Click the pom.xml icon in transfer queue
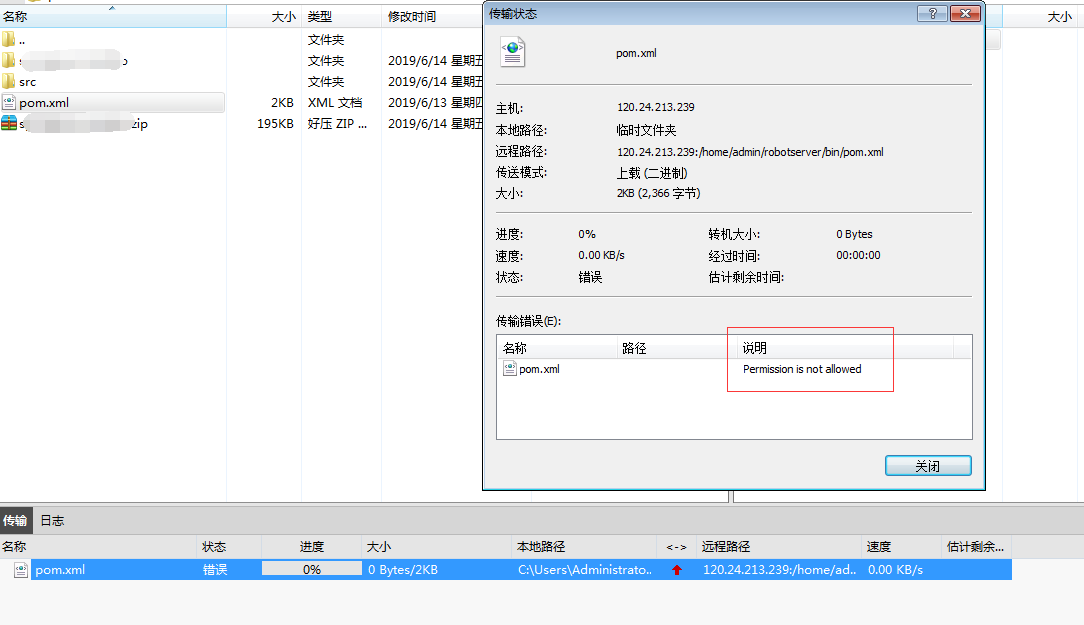The image size is (1084, 625). [x=21, y=570]
